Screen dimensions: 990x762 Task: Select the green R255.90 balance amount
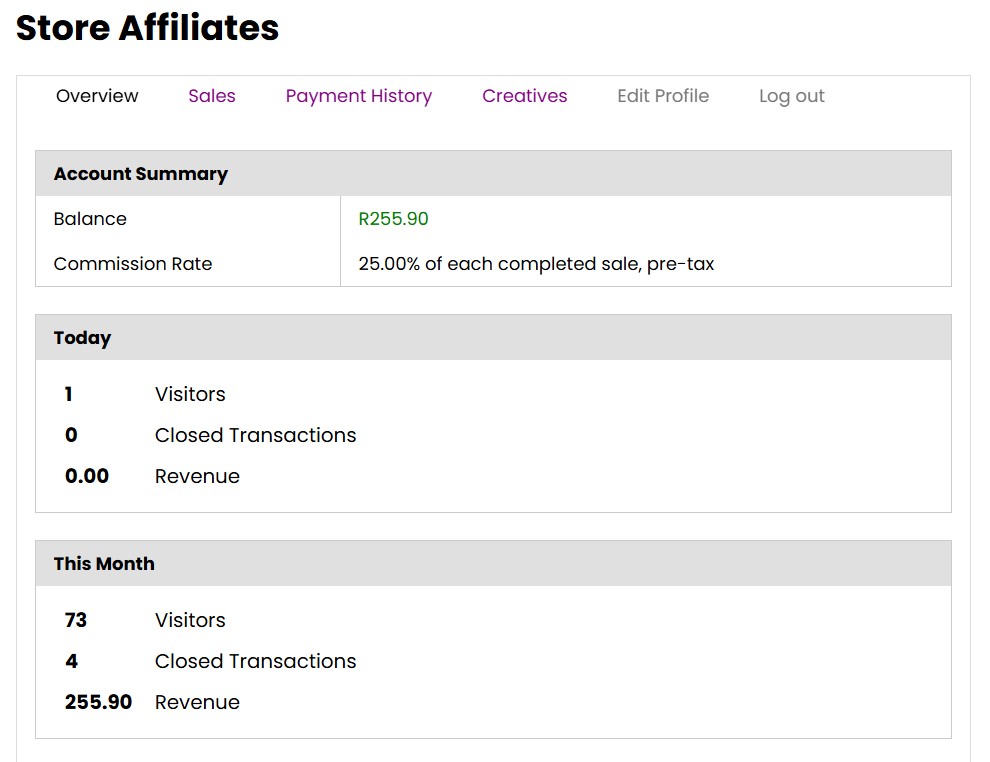click(x=393, y=219)
